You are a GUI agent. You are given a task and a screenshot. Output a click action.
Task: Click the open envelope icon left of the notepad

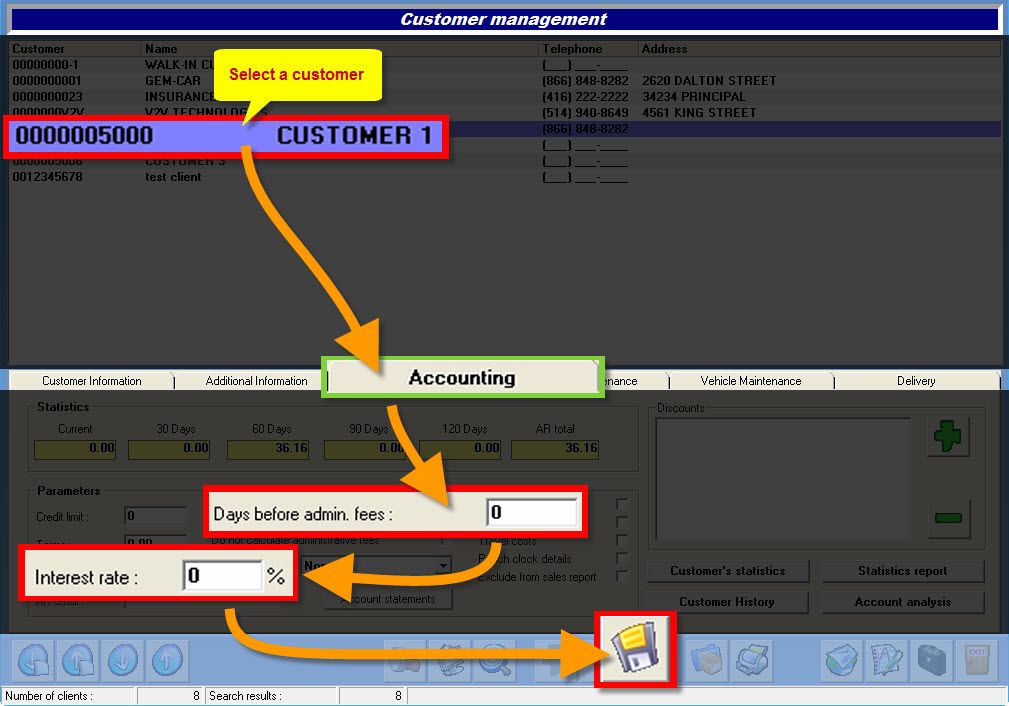tap(841, 660)
